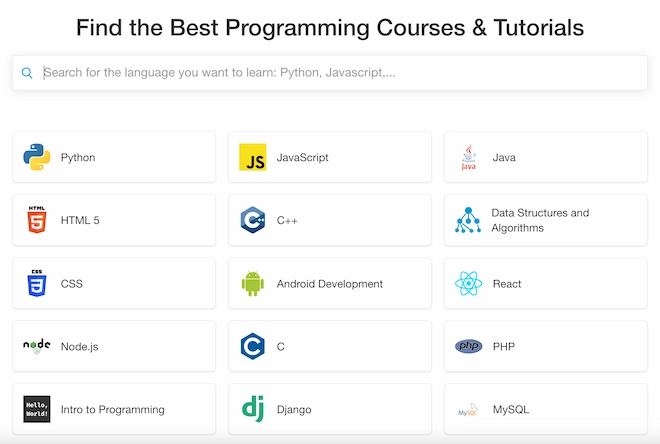660x444 pixels.
Task: Focus the language search input field
Action: click(330, 72)
